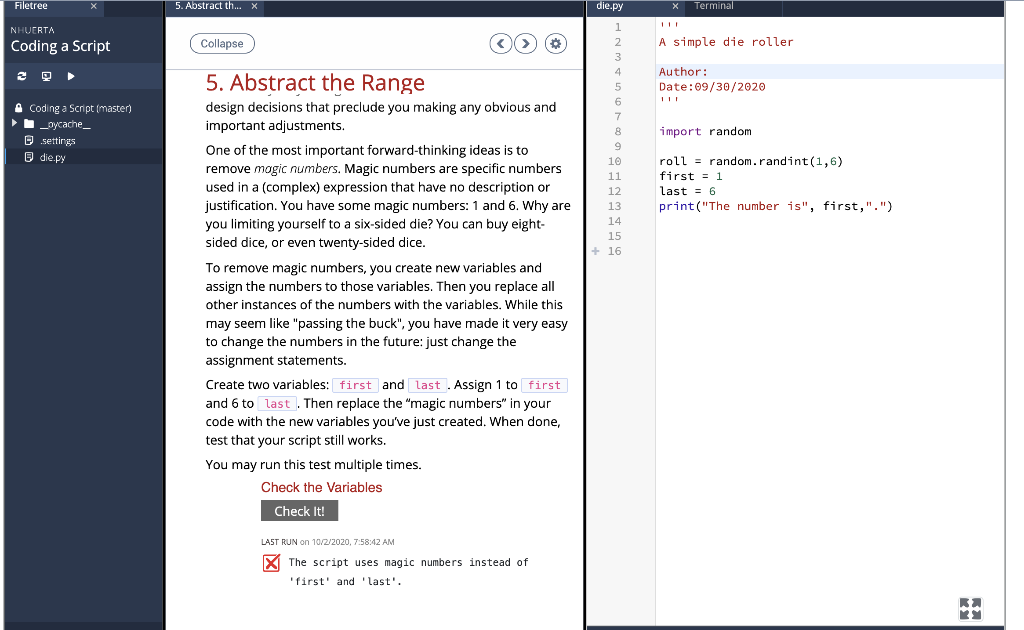The width and height of the screenshot is (1024, 630).
Task: Open the preview monitor icon in sidebar
Action: (45, 76)
